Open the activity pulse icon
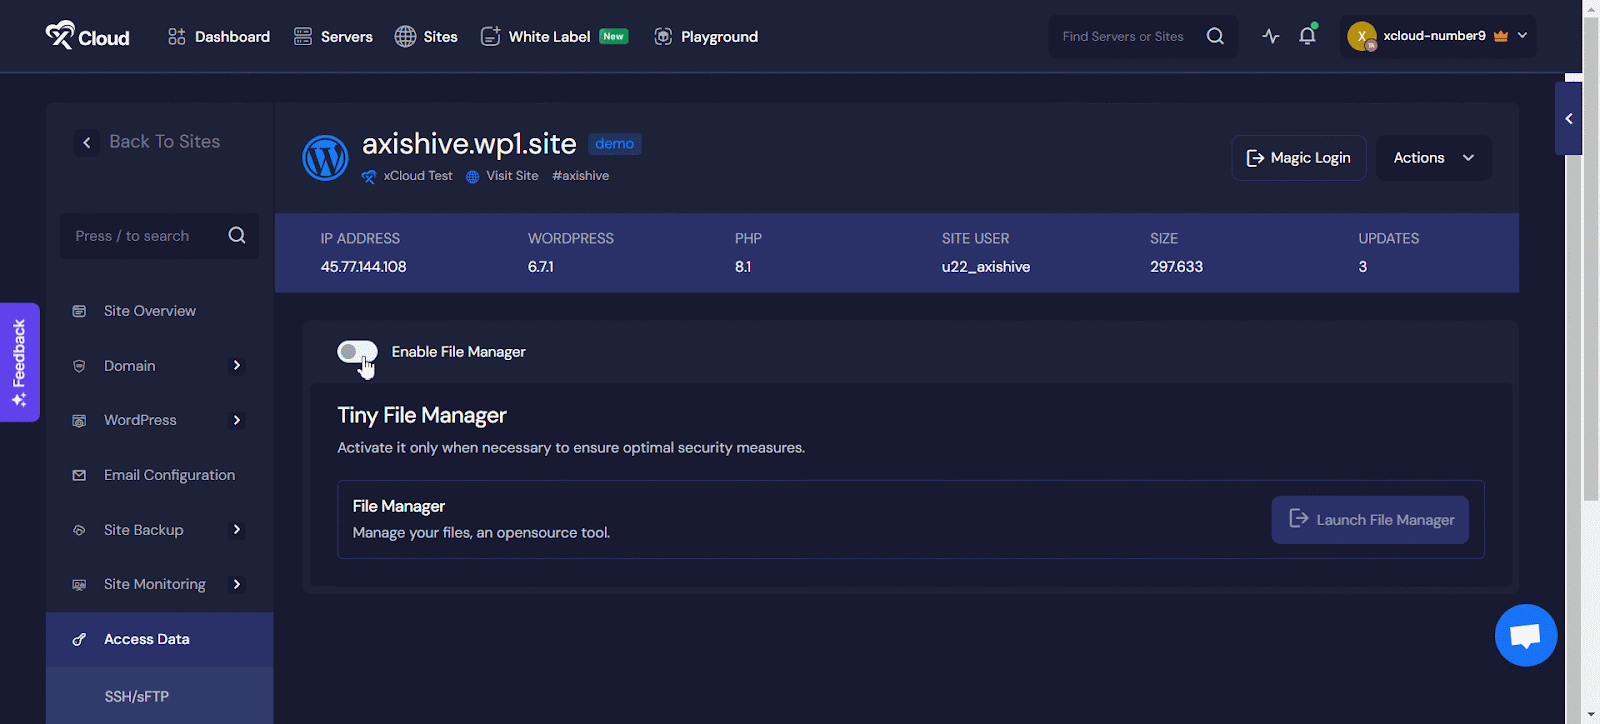This screenshot has width=1600, height=724. point(1270,36)
